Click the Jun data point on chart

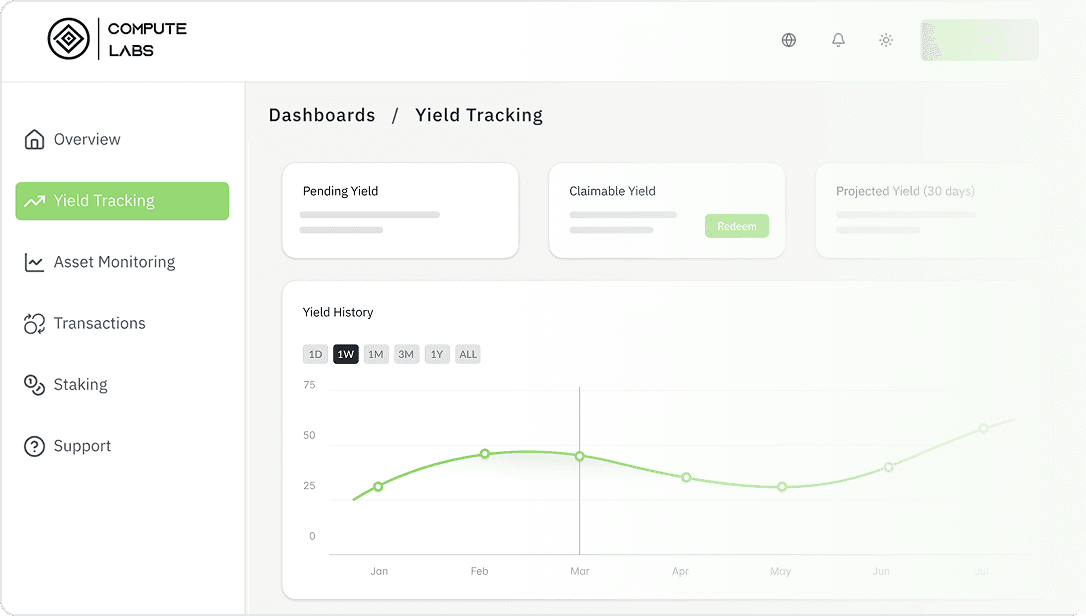tap(889, 467)
